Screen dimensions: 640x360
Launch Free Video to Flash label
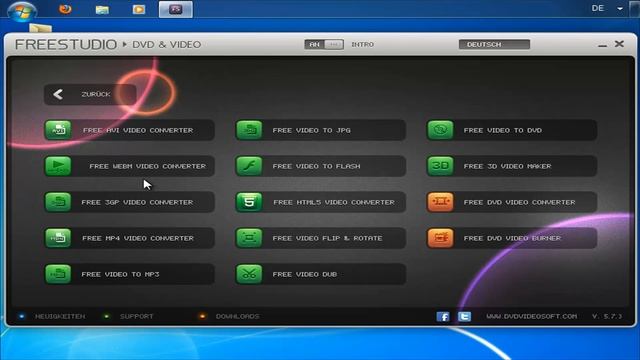(x=316, y=166)
